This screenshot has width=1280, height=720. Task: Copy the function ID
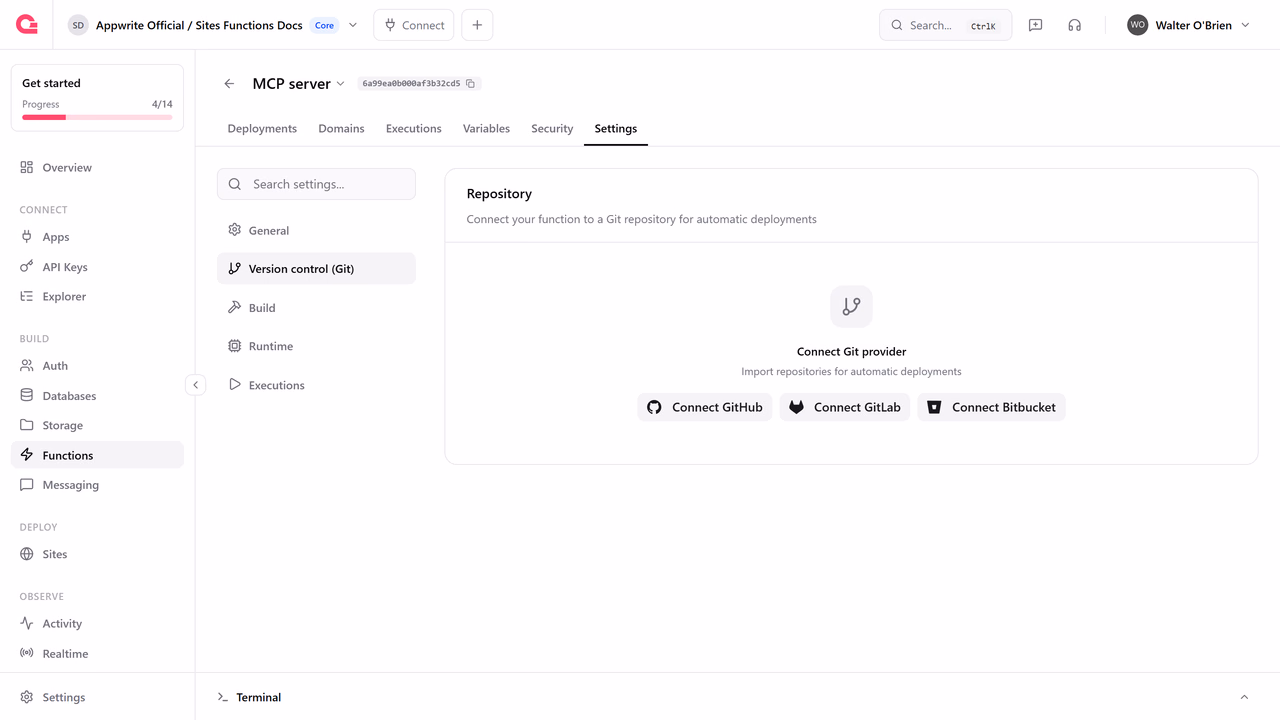coord(471,84)
